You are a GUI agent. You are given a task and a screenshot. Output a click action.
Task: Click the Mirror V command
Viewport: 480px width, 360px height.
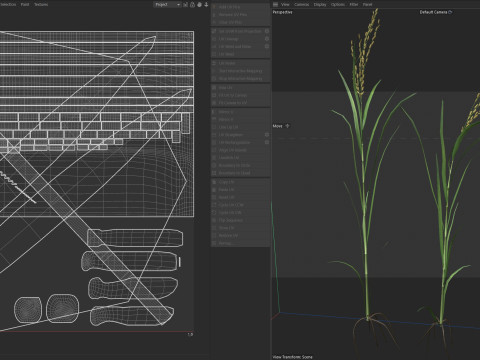[240, 119]
